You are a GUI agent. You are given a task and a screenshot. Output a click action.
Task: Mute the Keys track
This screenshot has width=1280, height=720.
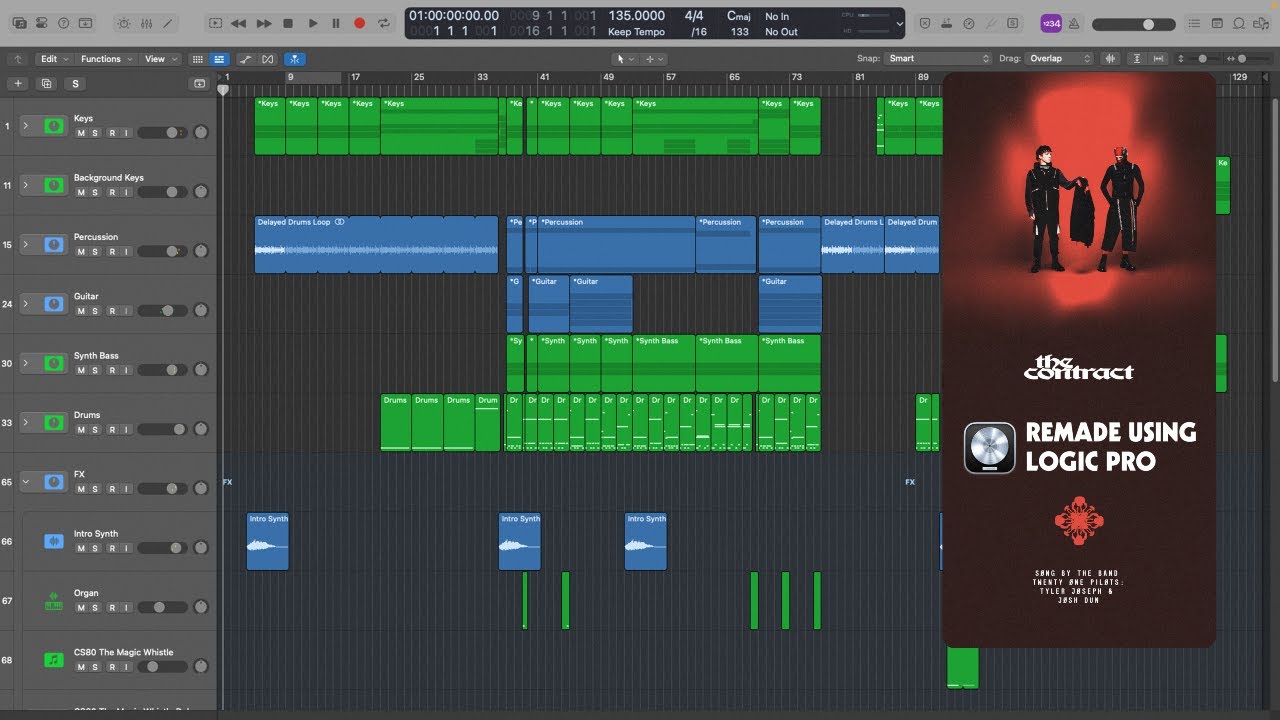click(x=81, y=133)
